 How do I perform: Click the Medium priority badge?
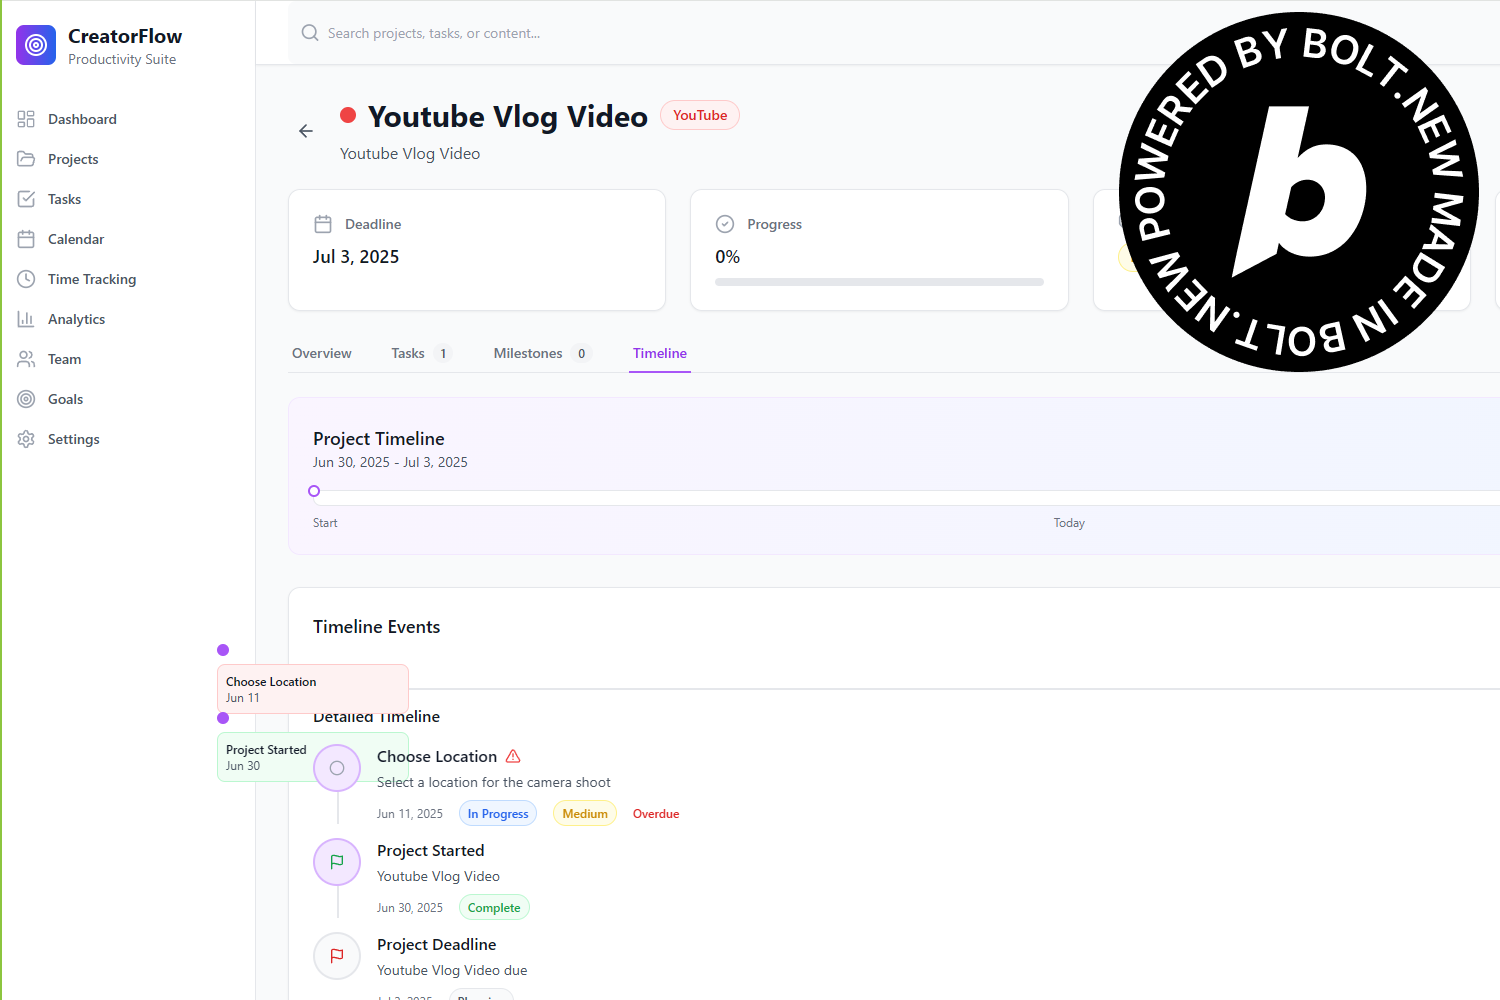[x=585, y=814]
